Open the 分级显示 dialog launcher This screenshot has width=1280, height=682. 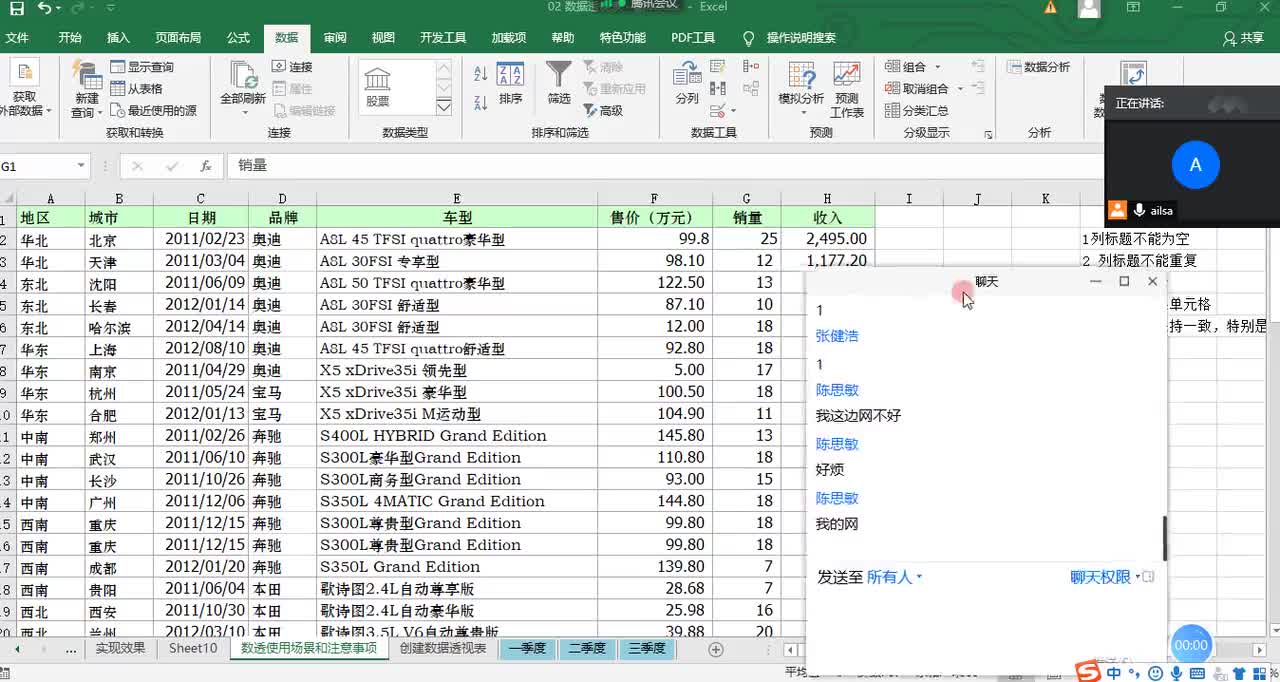tap(988, 134)
